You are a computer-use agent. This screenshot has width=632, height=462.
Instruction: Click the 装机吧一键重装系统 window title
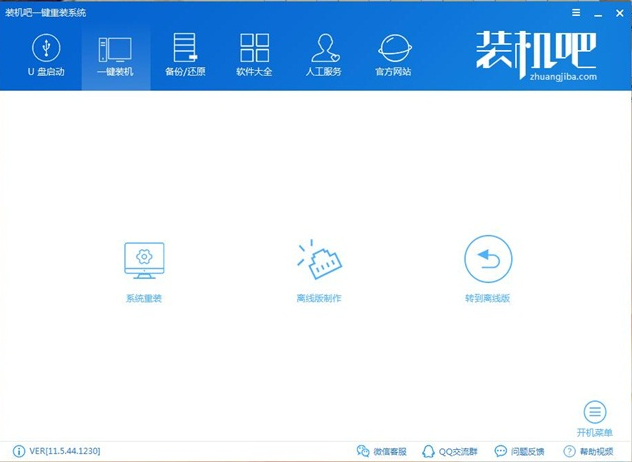point(46,13)
